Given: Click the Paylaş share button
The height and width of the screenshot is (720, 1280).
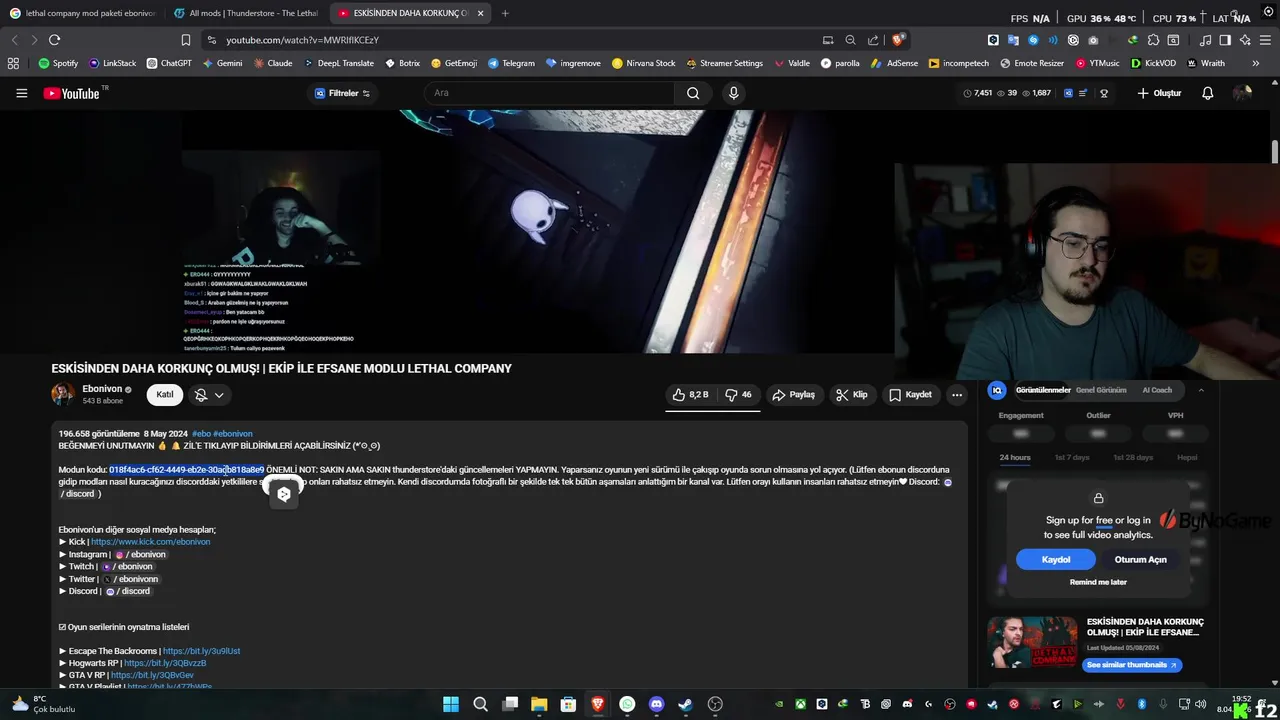Looking at the screenshot, I should coord(794,395).
